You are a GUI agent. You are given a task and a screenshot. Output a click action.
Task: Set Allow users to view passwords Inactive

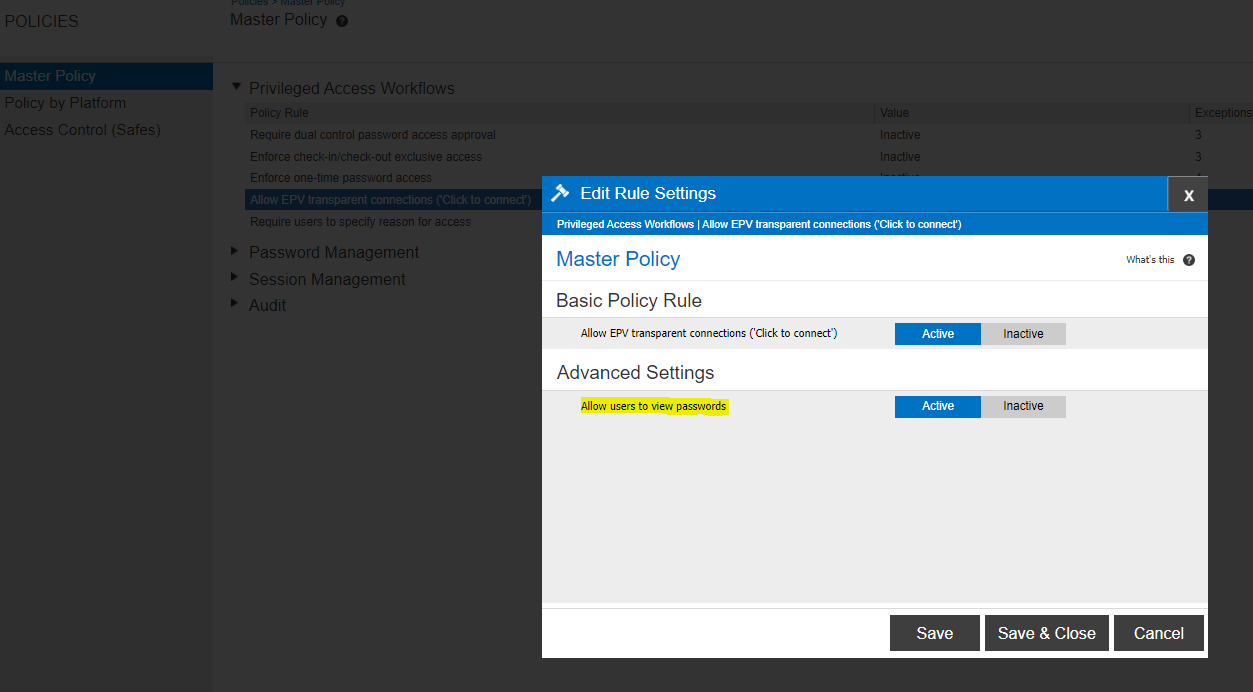coord(1023,406)
